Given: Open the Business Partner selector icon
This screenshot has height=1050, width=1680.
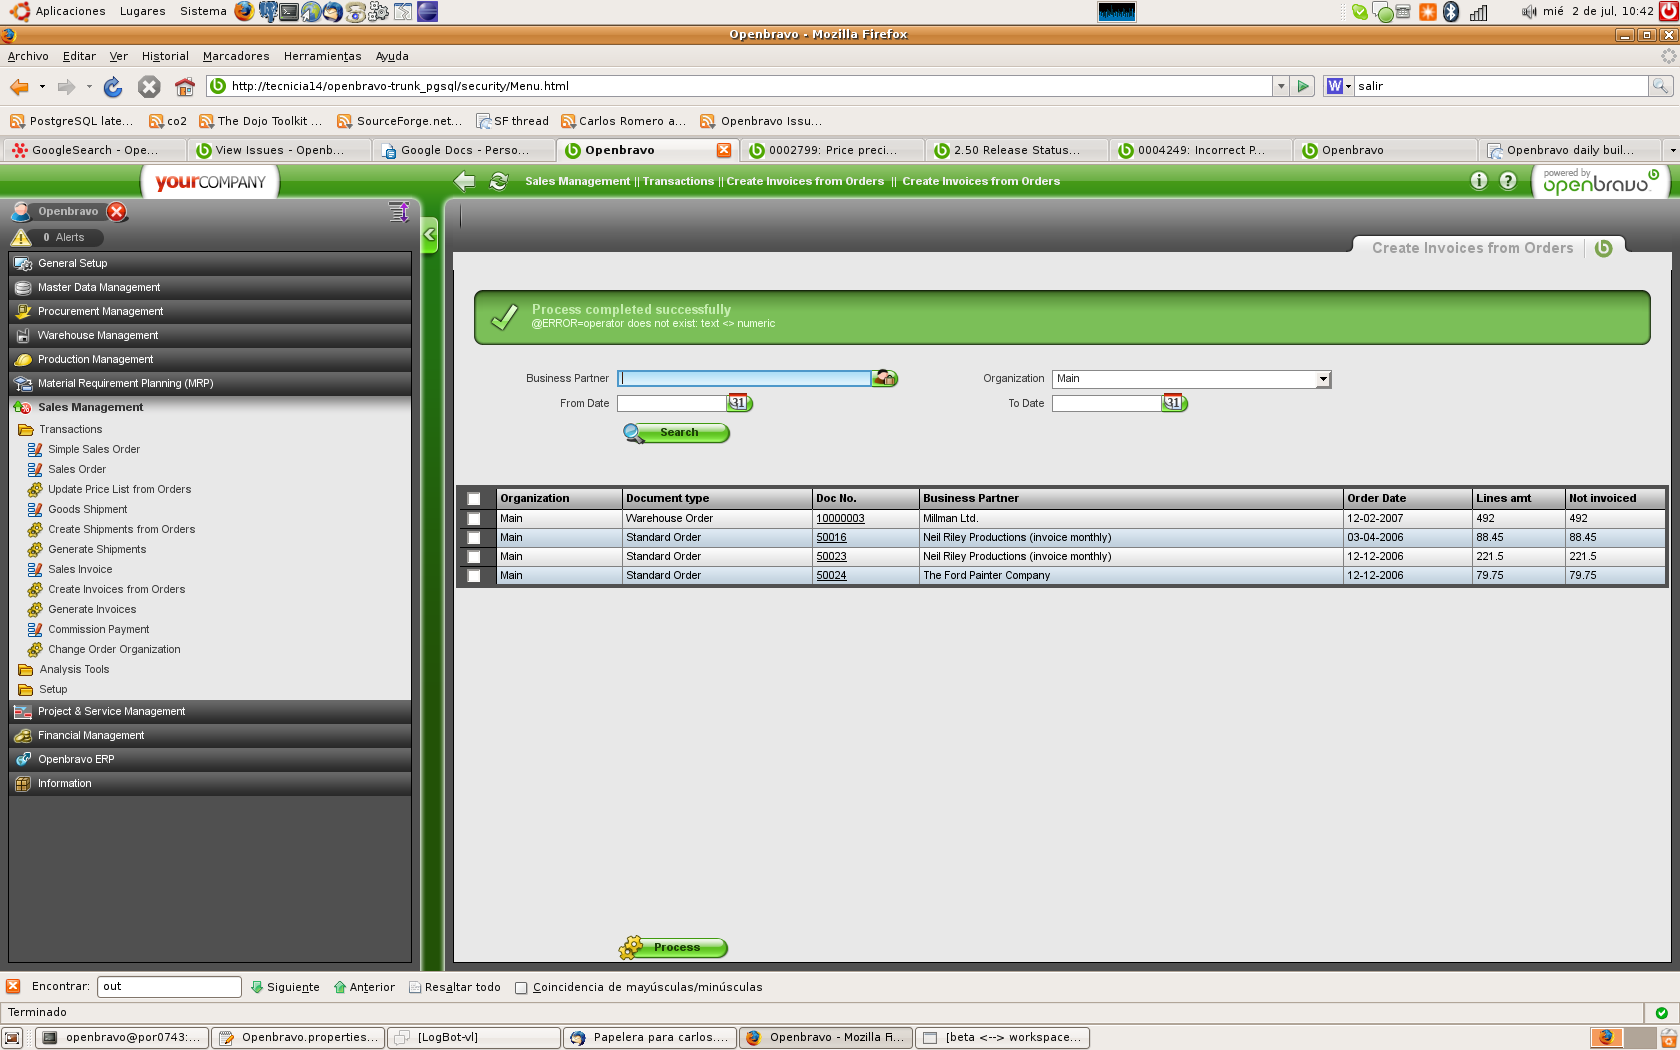Looking at the screenshot, I should click(x=885, y=378).
